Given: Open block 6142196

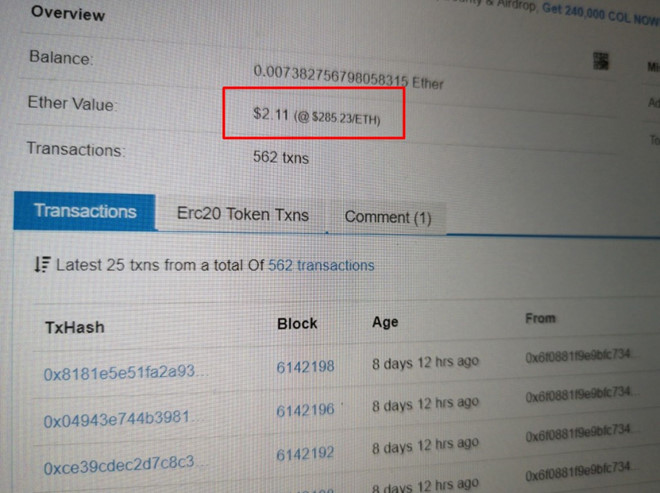Looking at the screenshot, I should tap(305, 410).
